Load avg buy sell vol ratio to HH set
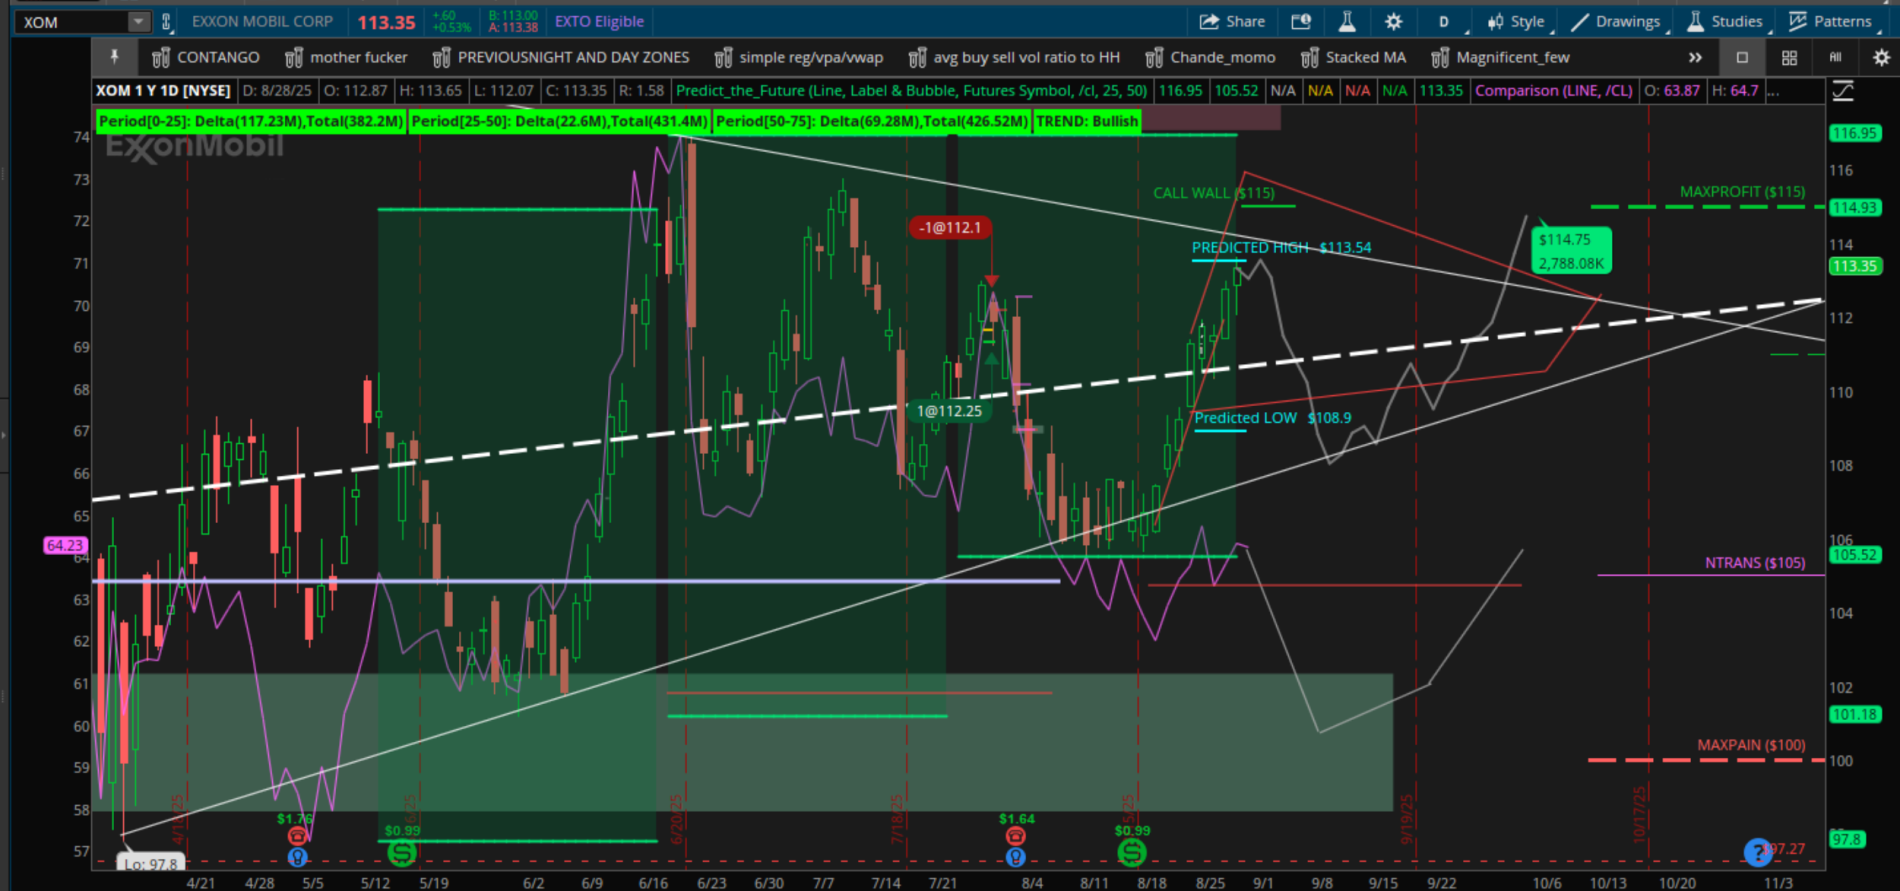The height and width of the screenshot is (891, 1900). 1027,58
